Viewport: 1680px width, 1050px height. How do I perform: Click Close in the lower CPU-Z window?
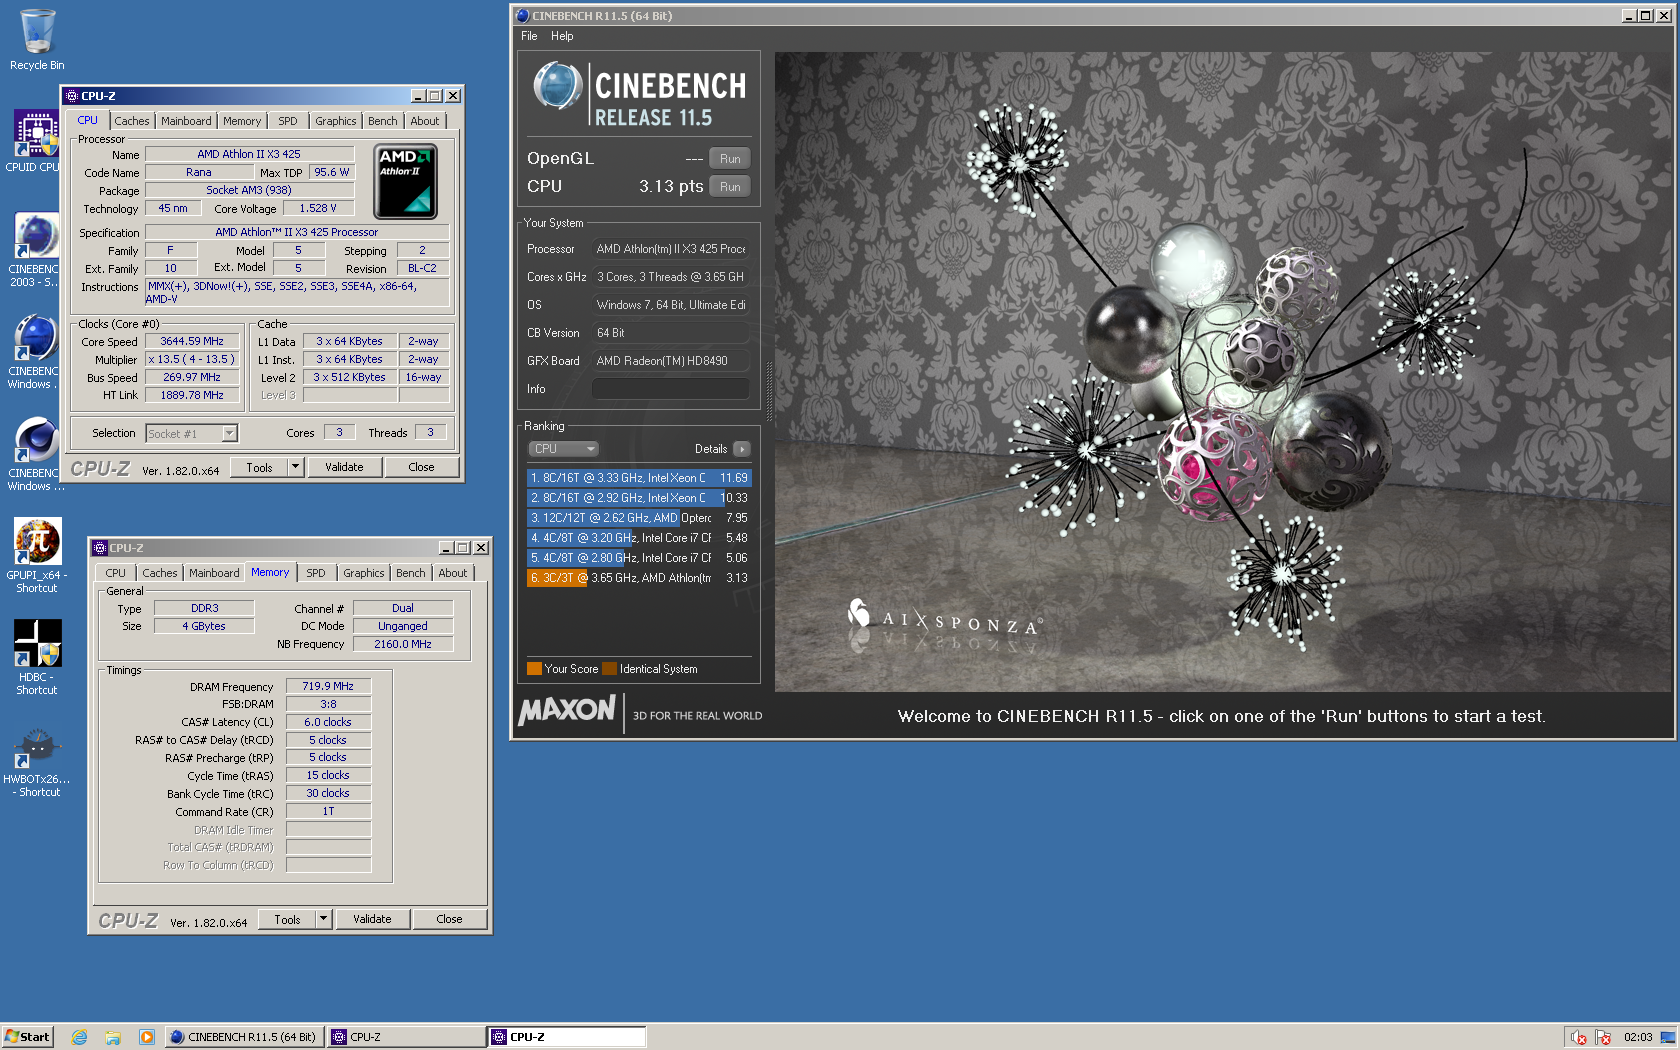449,919
